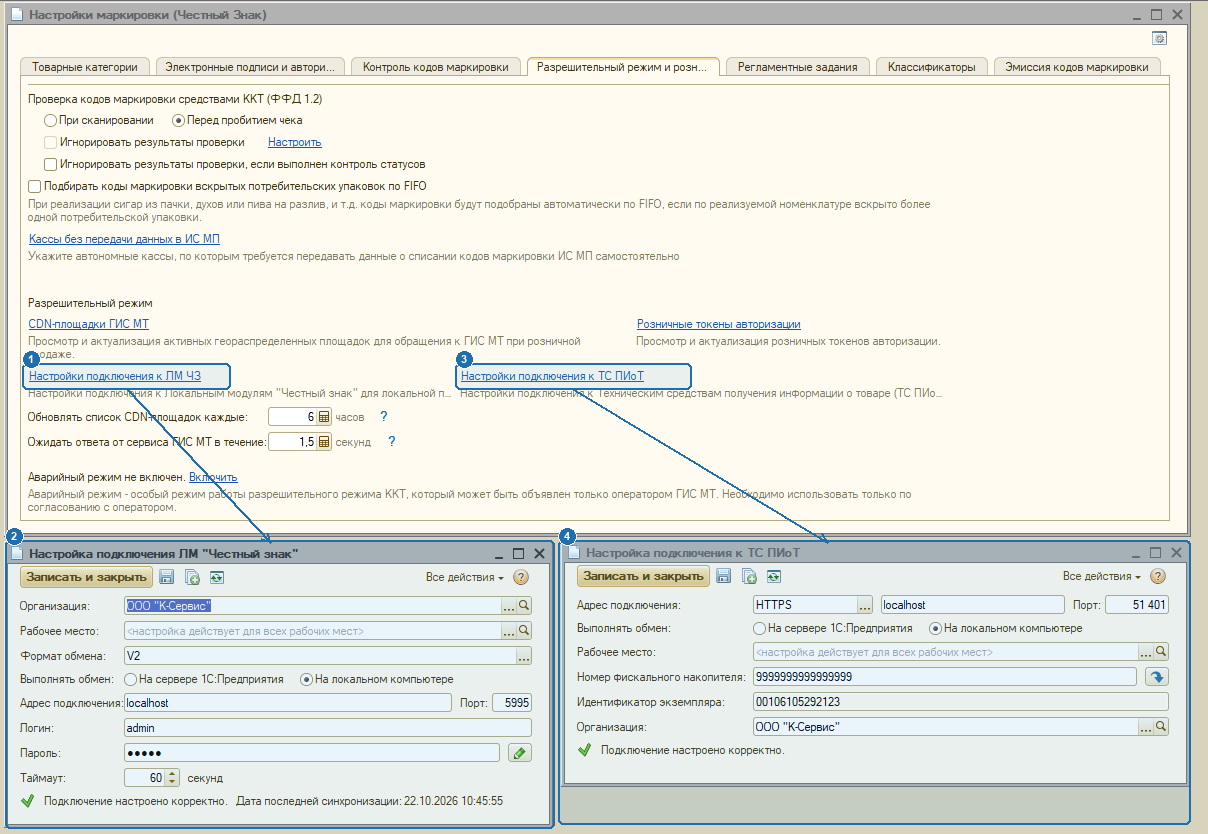
Task: Click "Записать и закрыть" in the ТС ПИоТ window
Action: (644, 576)
